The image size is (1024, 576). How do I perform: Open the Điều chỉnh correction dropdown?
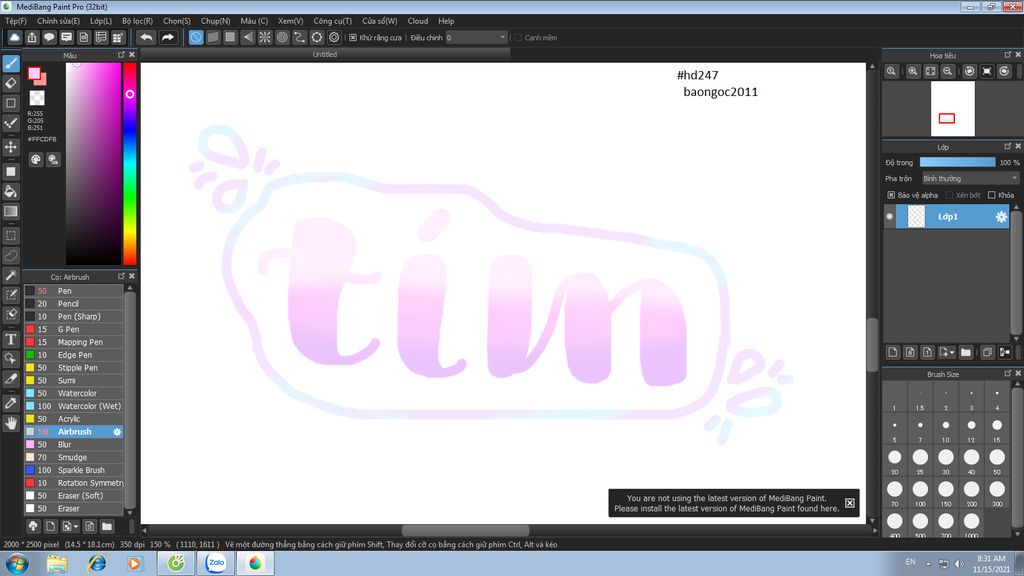(476, 37)
